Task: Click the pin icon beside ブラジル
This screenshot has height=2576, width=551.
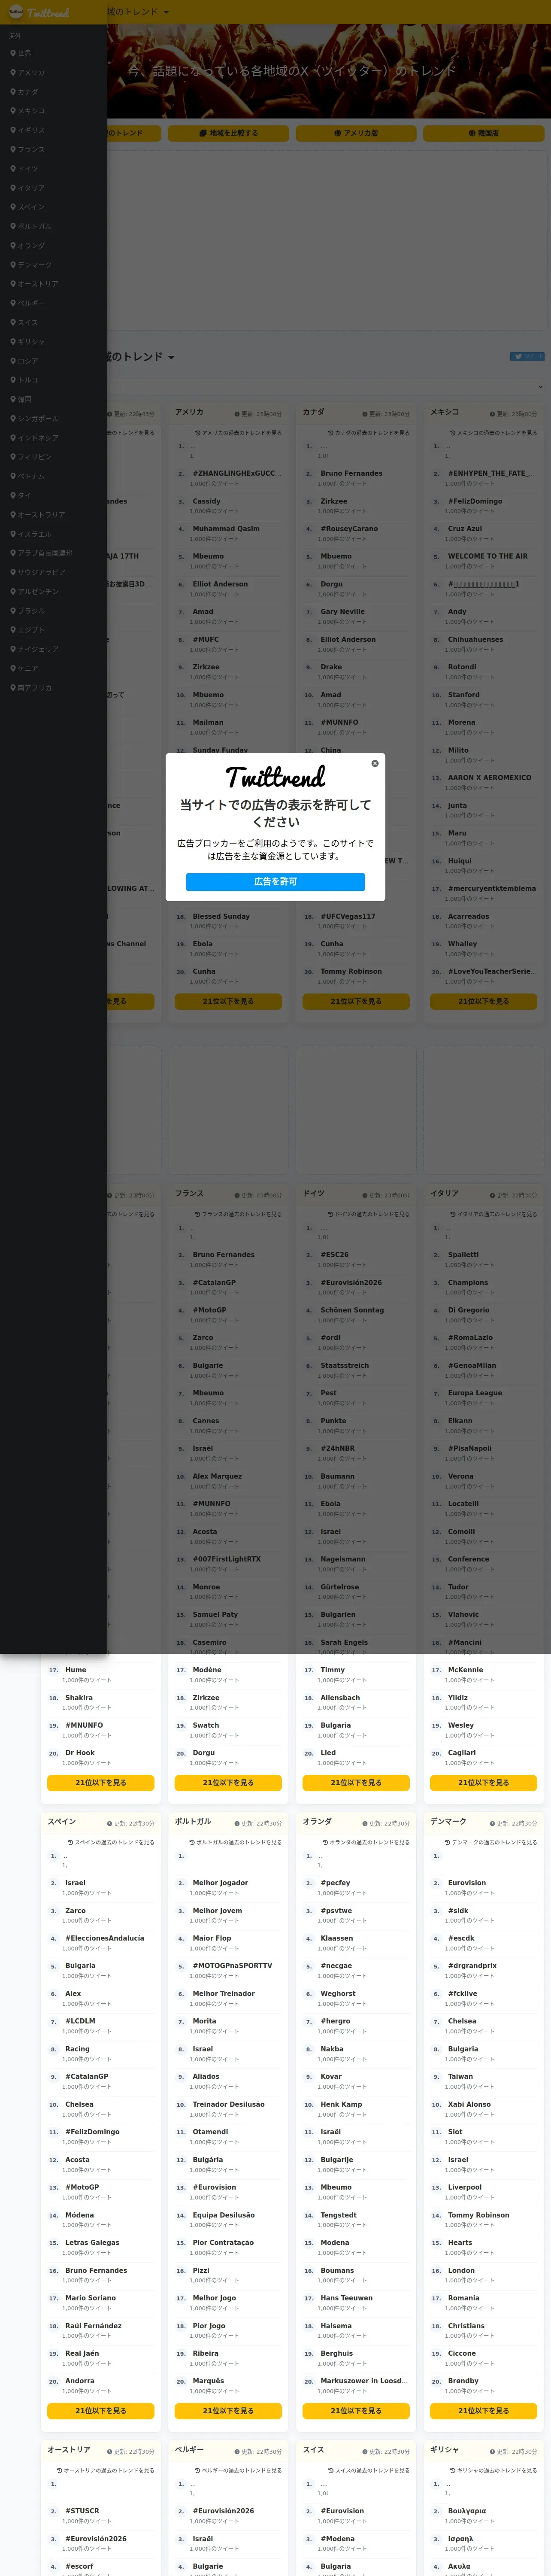Action: click(x=13, y=610)
